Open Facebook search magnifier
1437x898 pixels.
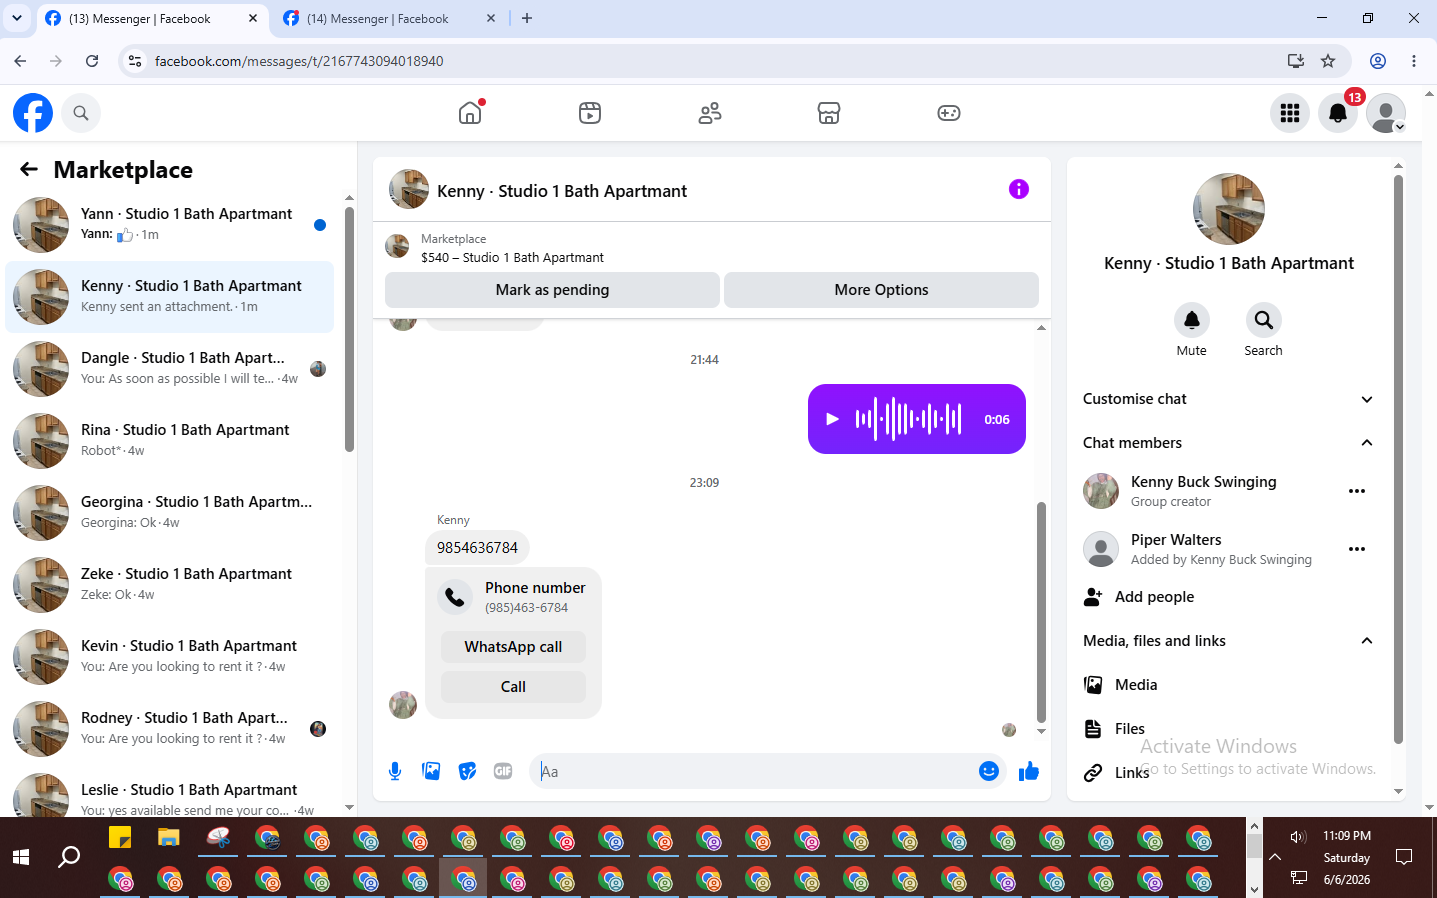[x=81, y=113]
